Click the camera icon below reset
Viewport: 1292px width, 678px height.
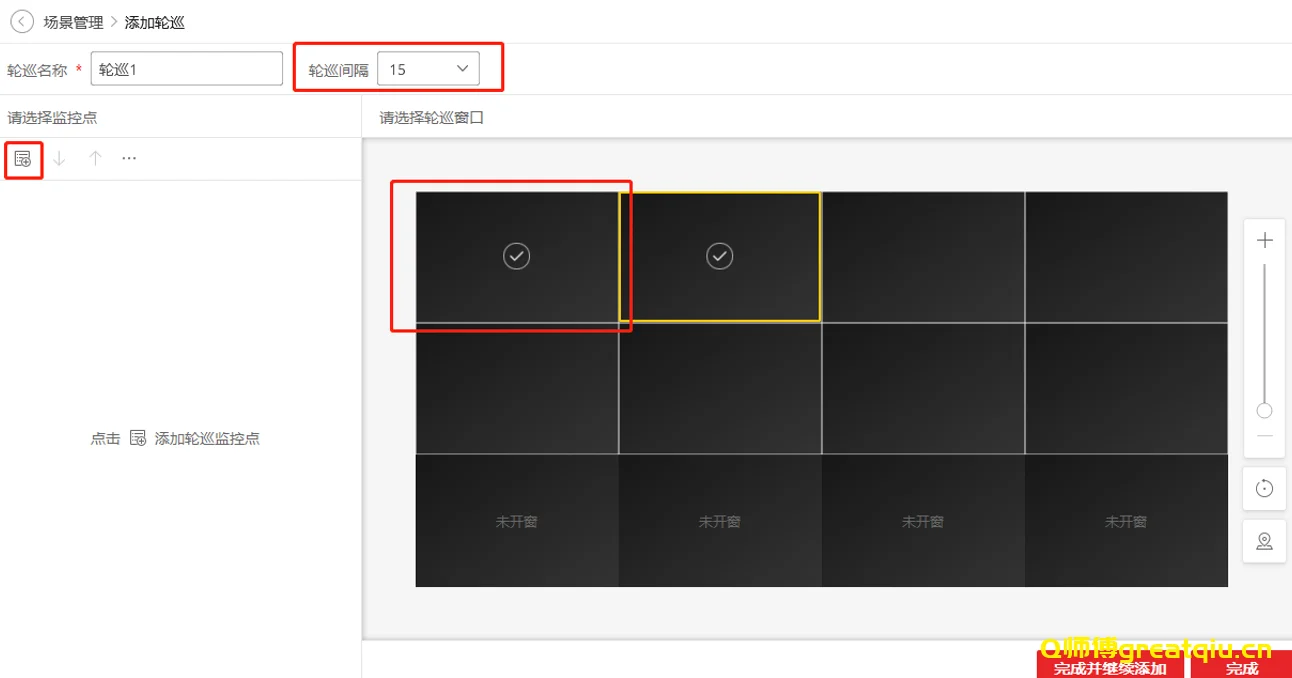(1264, 541)
